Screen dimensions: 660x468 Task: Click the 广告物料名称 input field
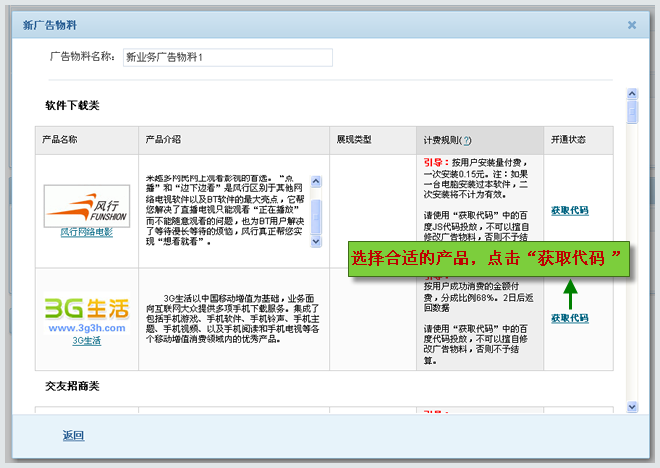[x=228, y=57]
